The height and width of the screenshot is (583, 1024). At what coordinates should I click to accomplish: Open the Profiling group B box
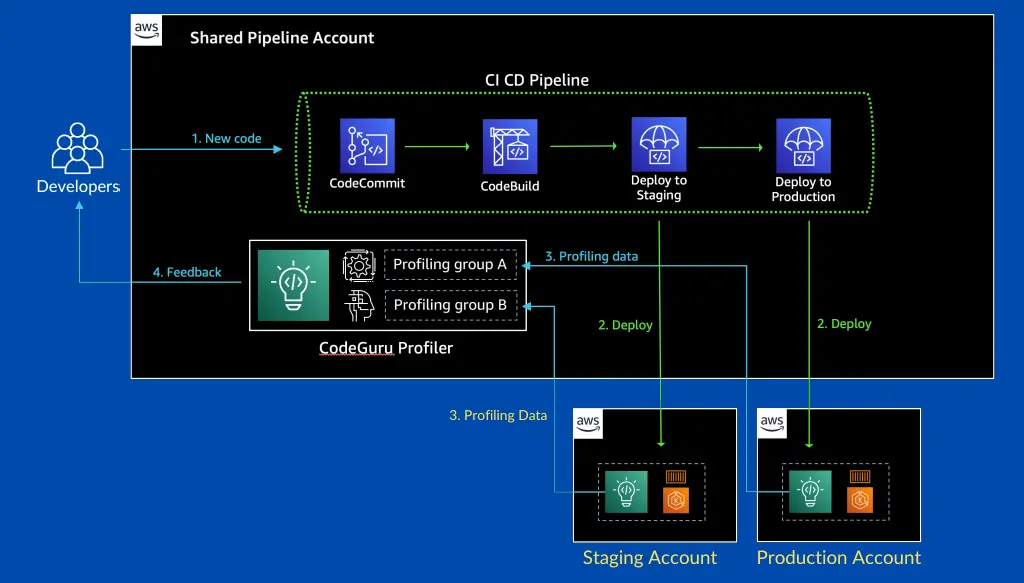pyautogui.click(x=450, y=304)
